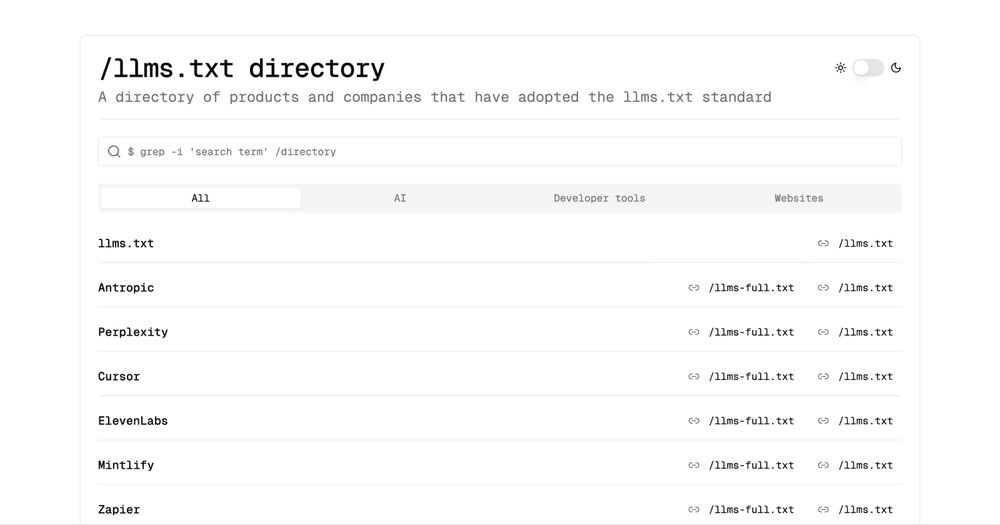Open Antropic /llms.txt link

click(865, 288)
